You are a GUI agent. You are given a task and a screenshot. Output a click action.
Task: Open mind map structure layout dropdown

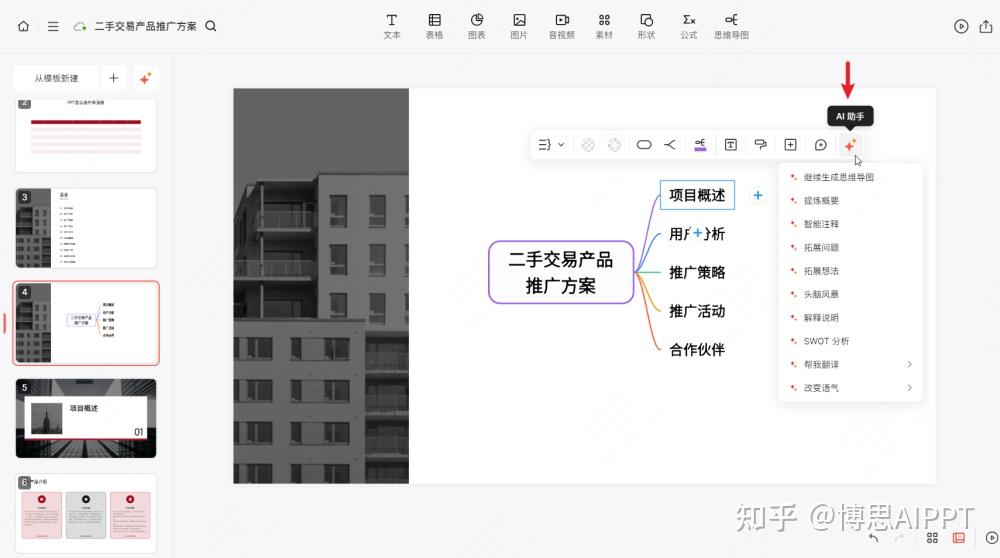[x=551, y=145]
